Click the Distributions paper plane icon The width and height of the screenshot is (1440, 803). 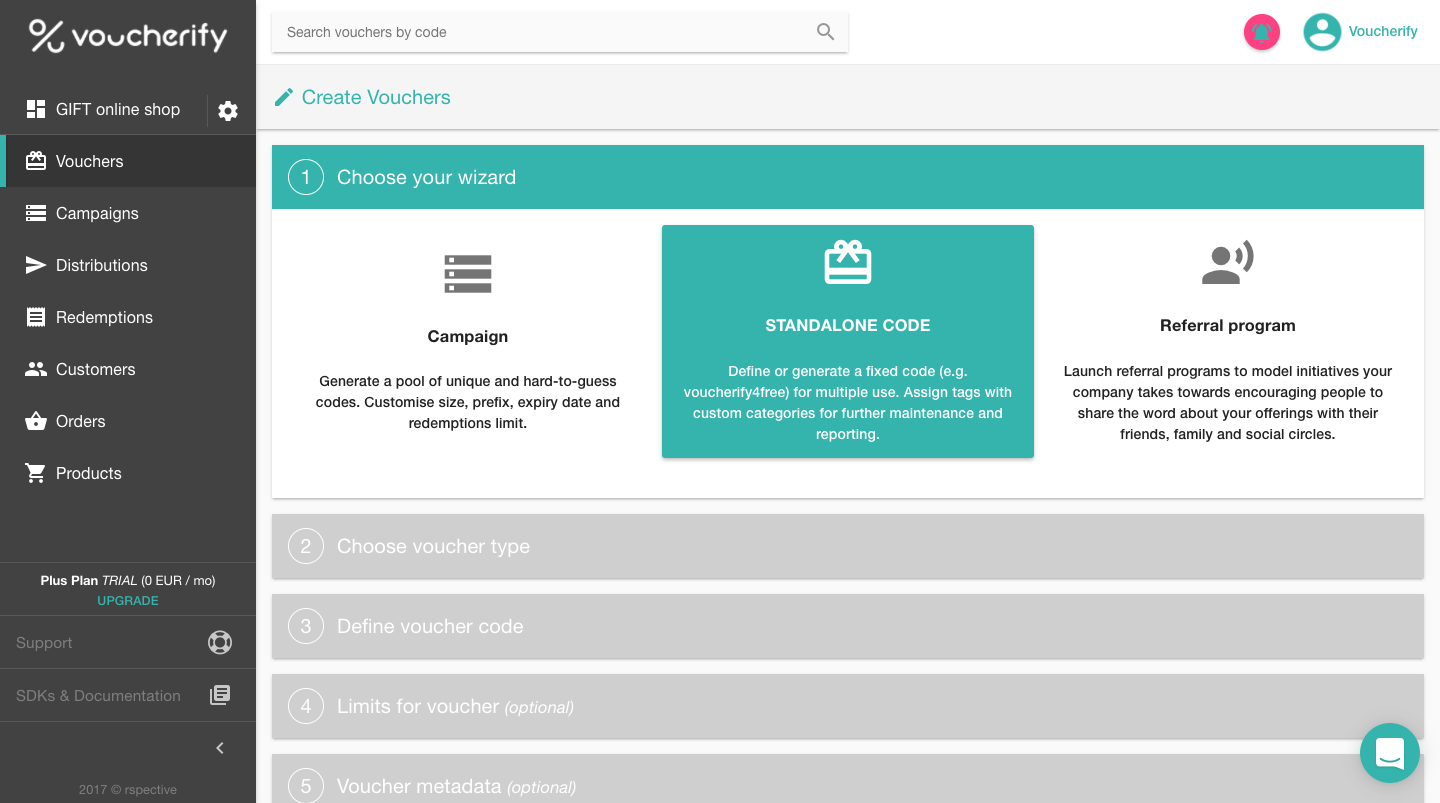[36, 265]
